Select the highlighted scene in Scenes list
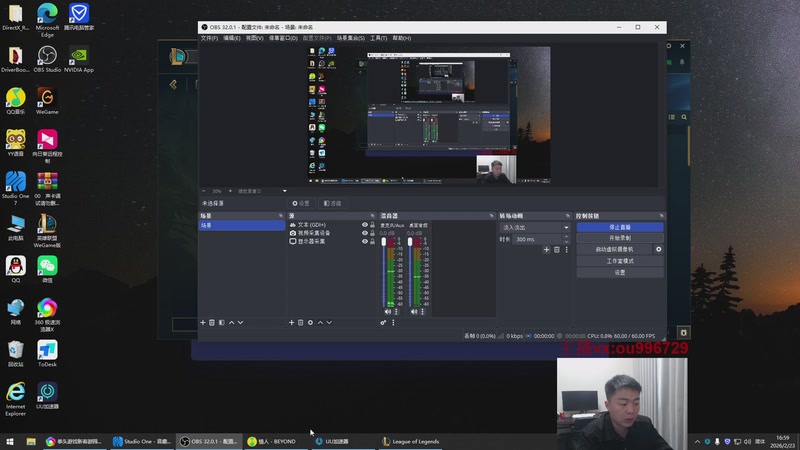This screenshot has height=450, width=800. 241,225
